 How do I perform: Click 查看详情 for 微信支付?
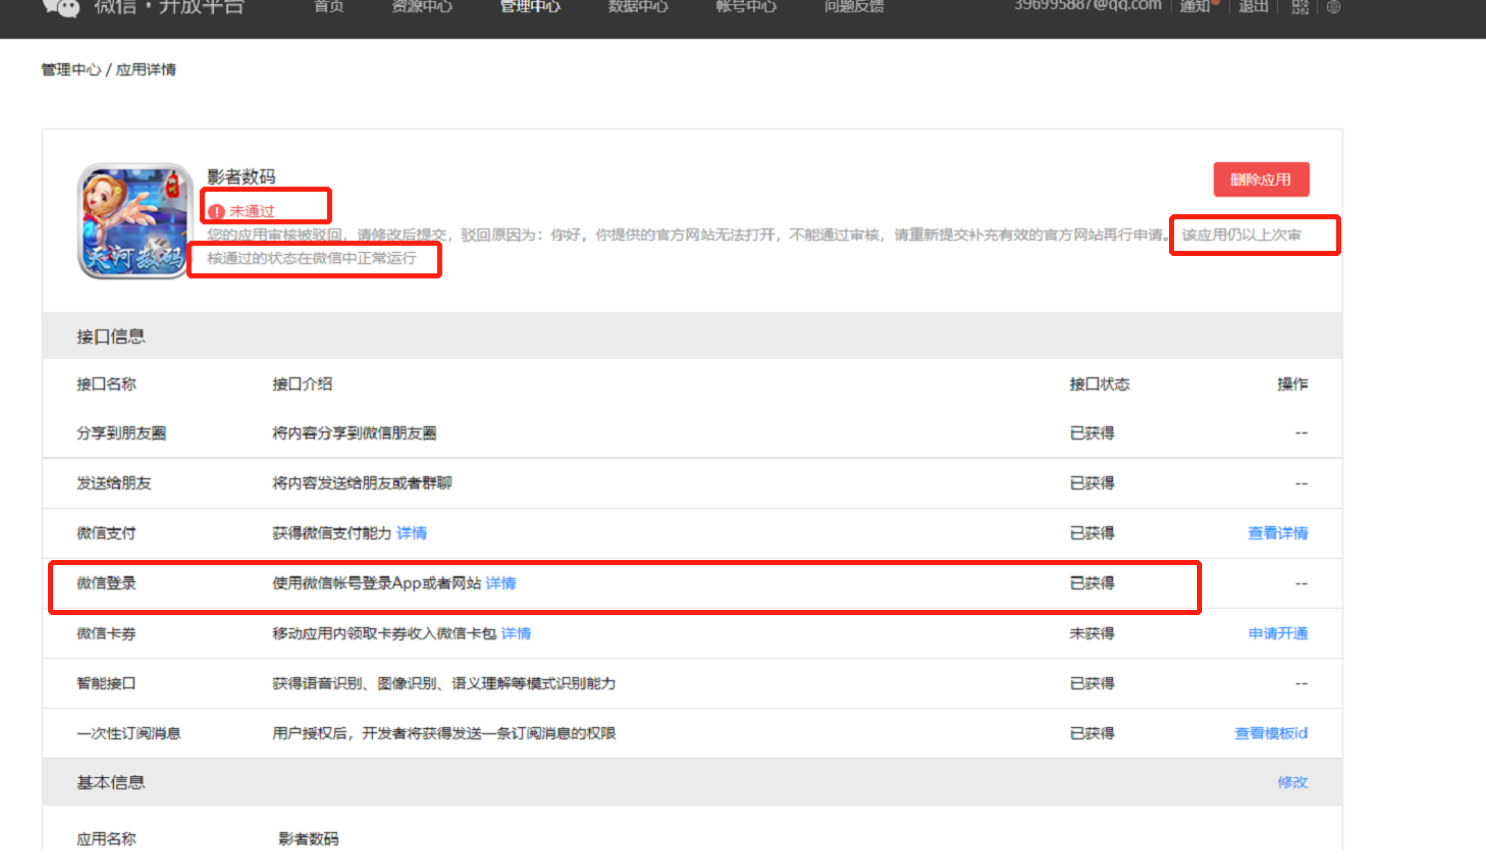(1278, 533)
